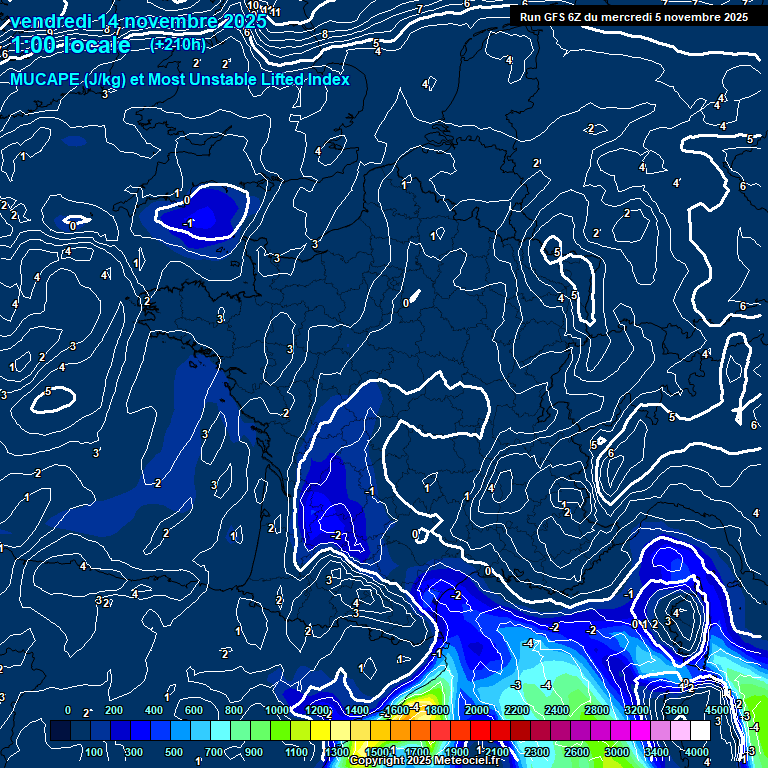Click the legend swatch between 1000 and 1100
Viewport: 768px width, 768px height.
[280, 730]
